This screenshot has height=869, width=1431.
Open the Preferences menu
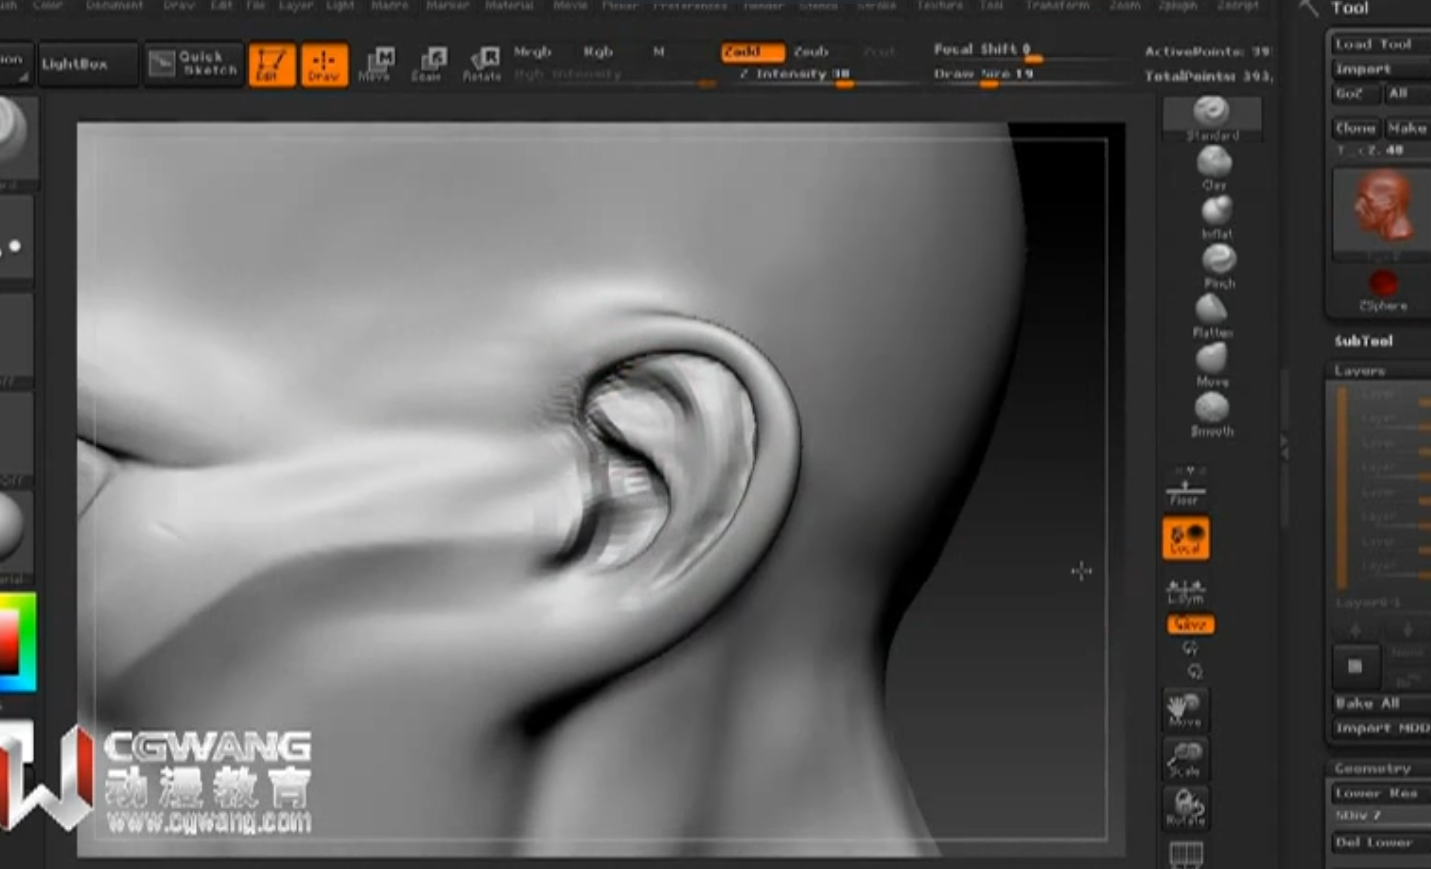pyautogui.click(x=690, y=5)
